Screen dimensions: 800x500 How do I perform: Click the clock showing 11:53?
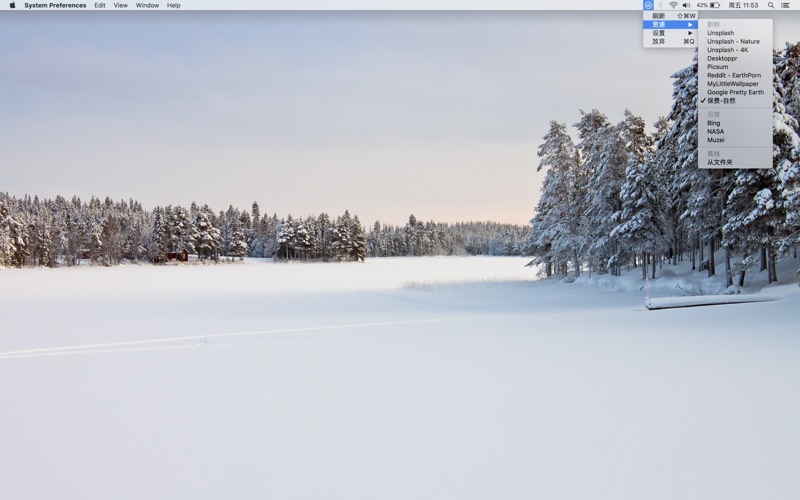tap(743, 5)
